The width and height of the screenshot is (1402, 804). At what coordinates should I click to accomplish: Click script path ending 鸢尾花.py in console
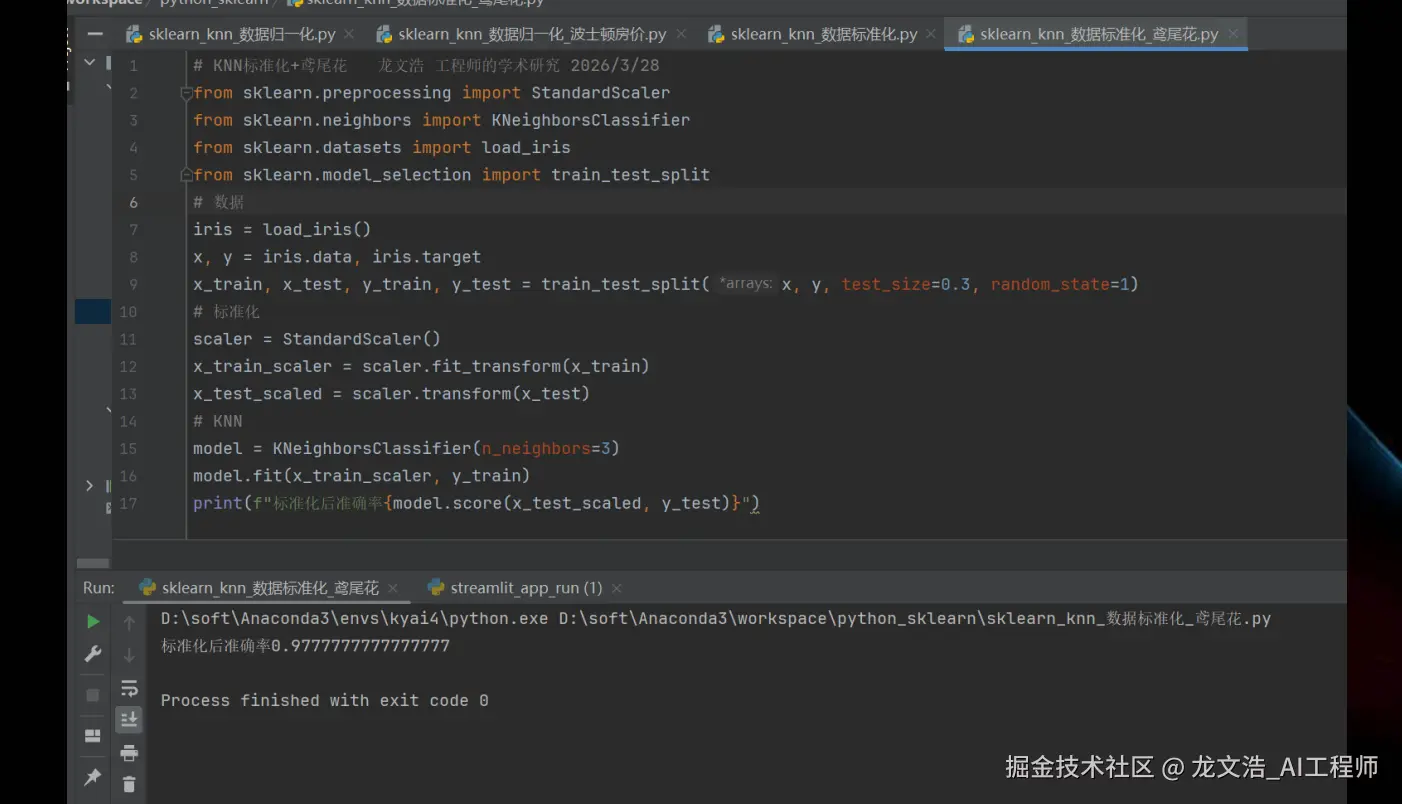(915, 619)
